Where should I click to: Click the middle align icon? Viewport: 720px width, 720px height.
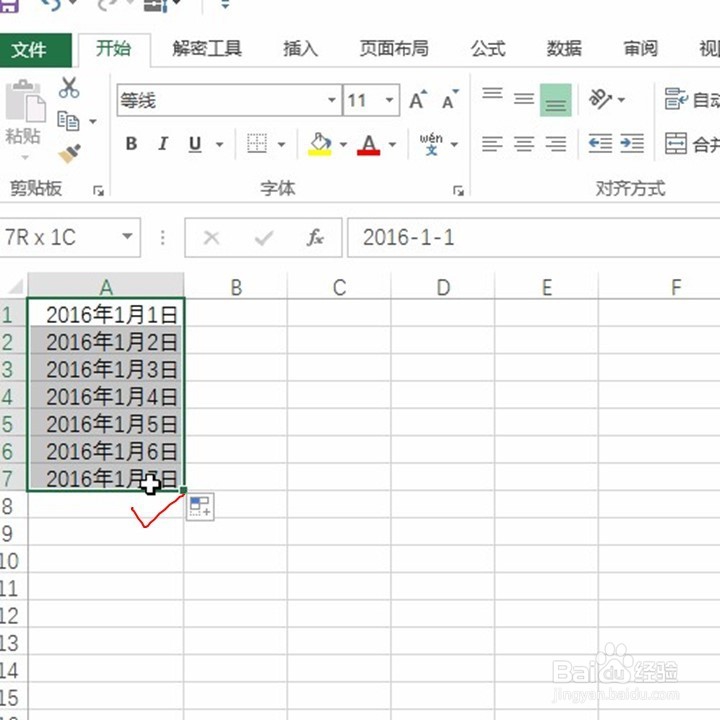[x=524, y=100]
